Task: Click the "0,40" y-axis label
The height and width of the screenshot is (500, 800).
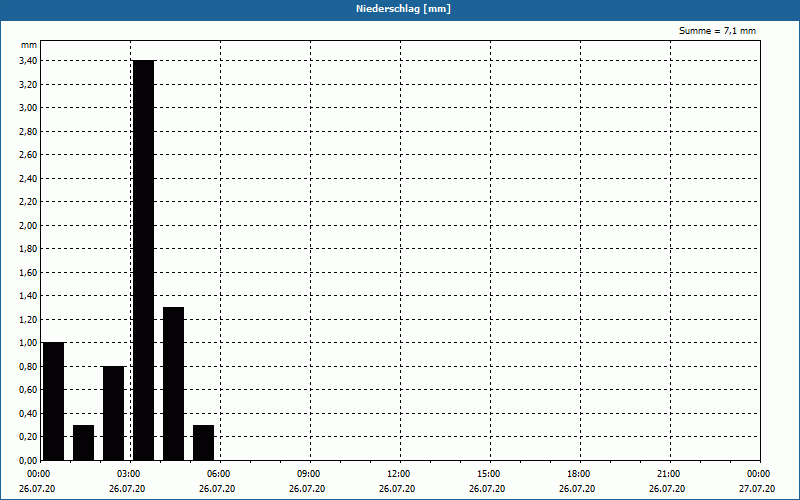Action: click(28, 413)
